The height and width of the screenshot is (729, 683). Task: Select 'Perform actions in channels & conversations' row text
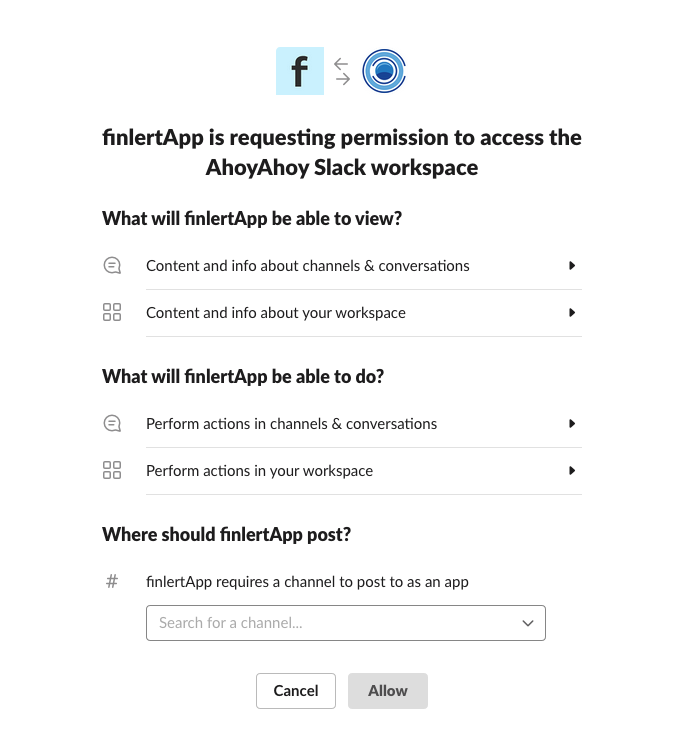pos(292,424)
